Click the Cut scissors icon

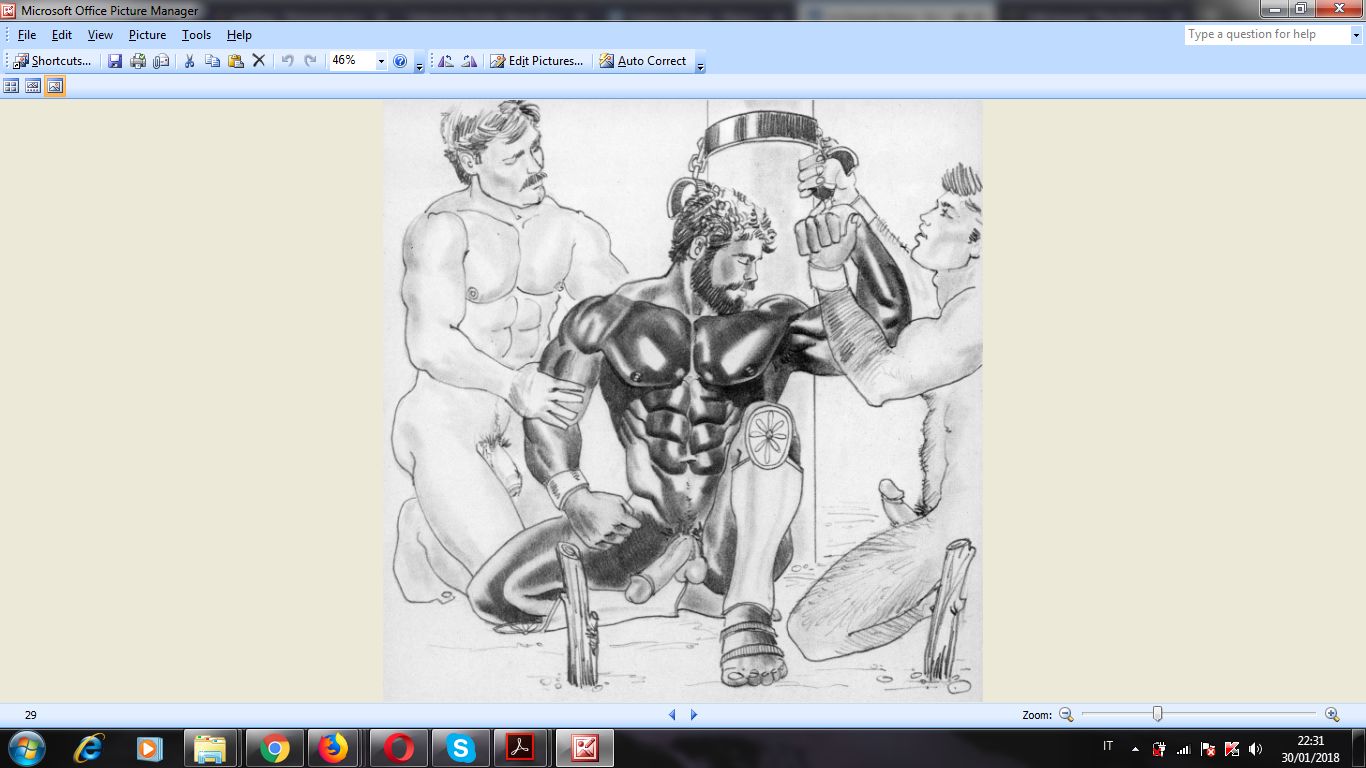[x=189, y=61]
